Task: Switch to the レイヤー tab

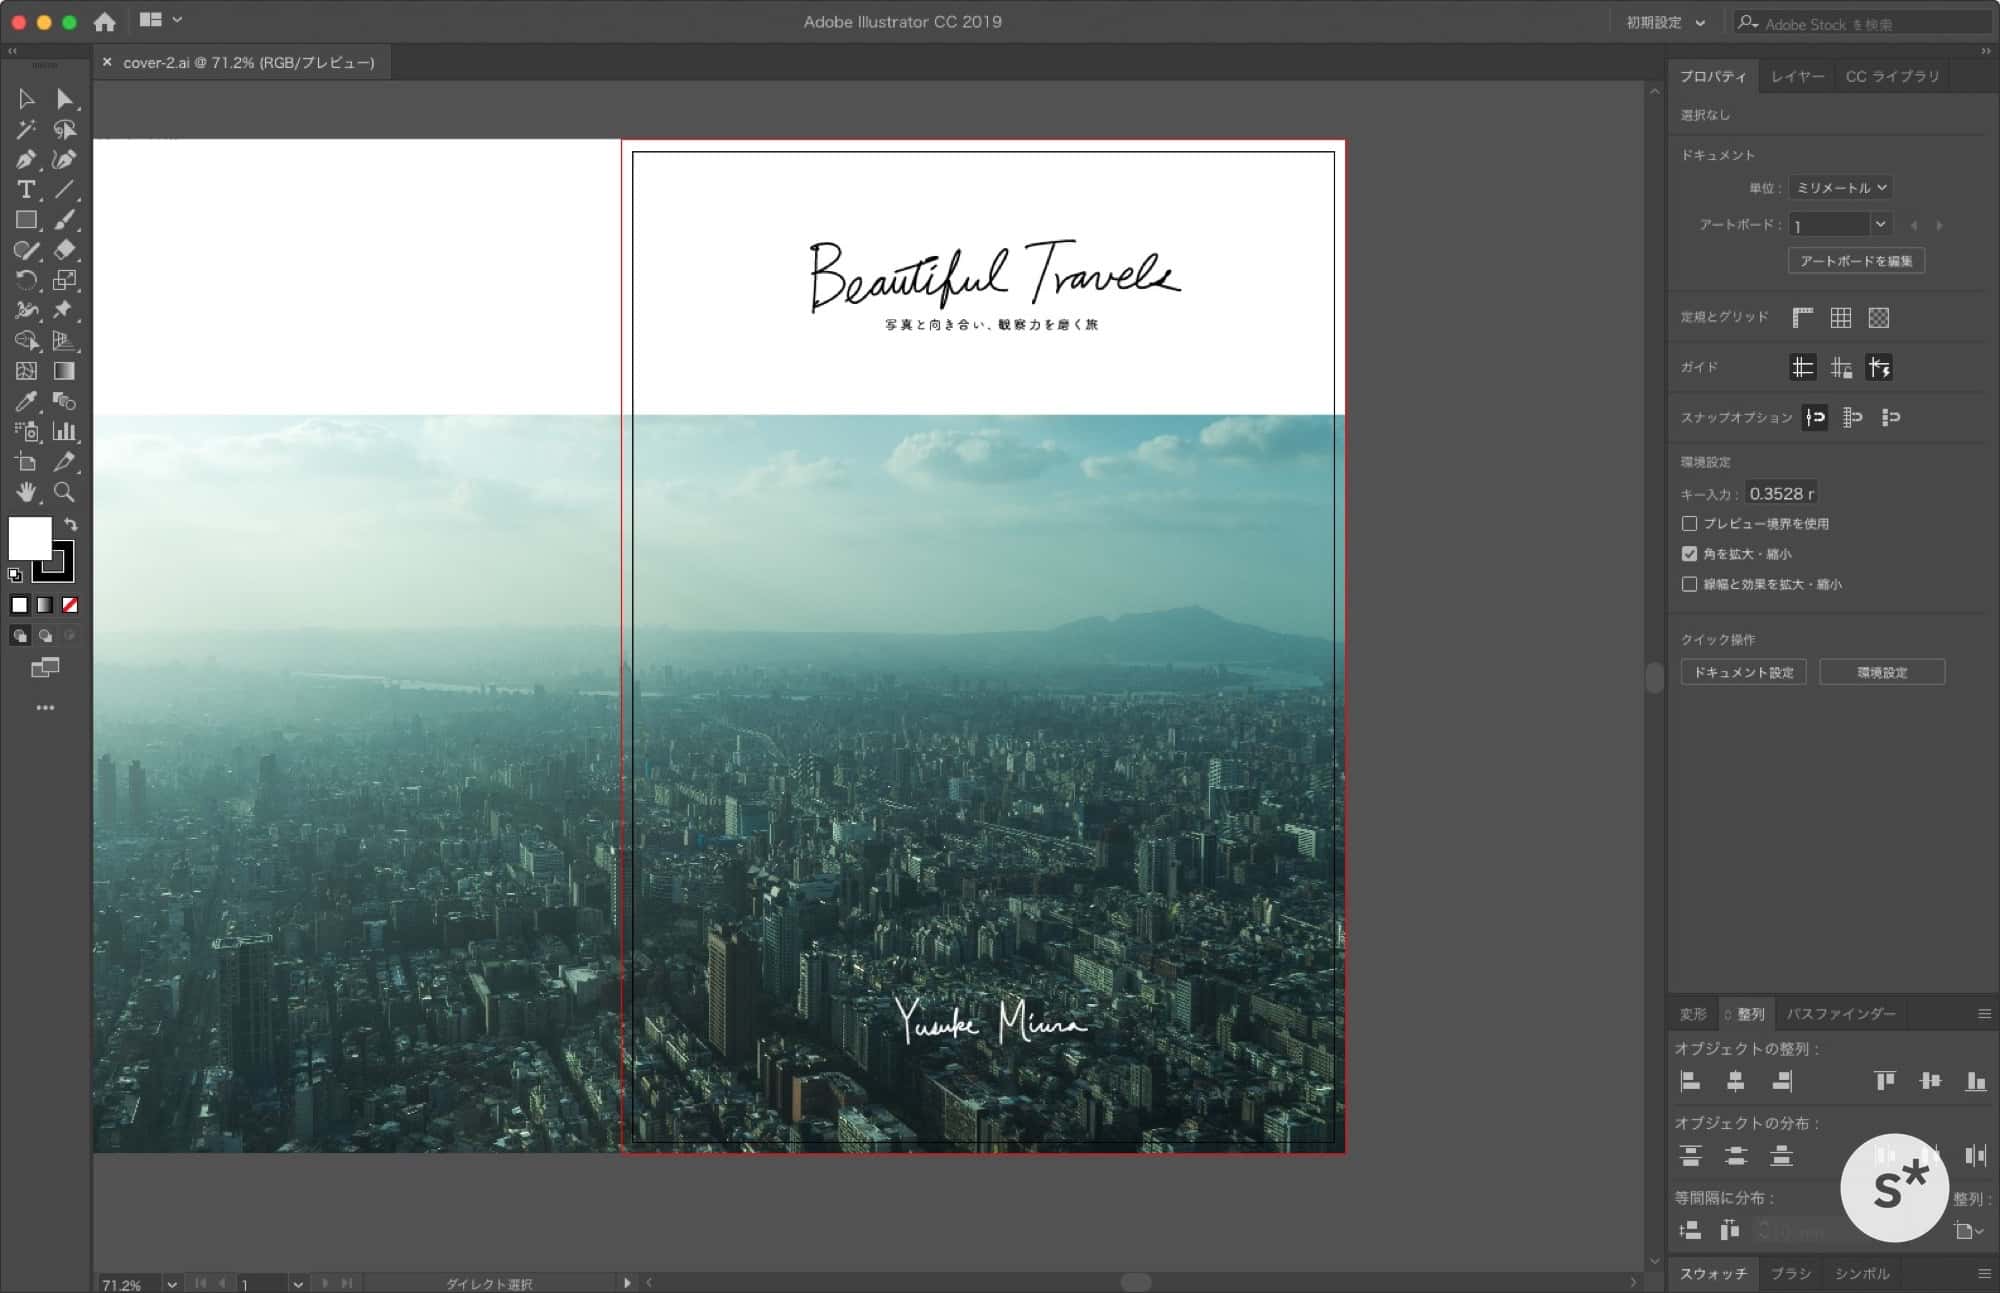Action: coord(1797,76)
